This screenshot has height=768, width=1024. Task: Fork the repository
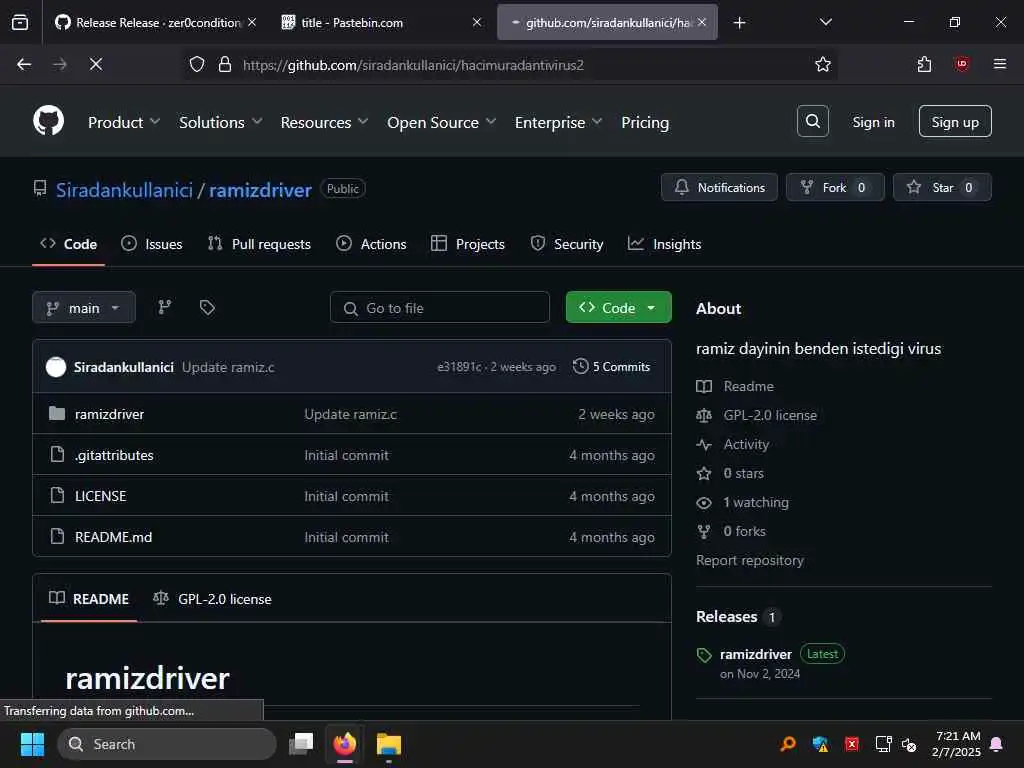coord(835,187)
